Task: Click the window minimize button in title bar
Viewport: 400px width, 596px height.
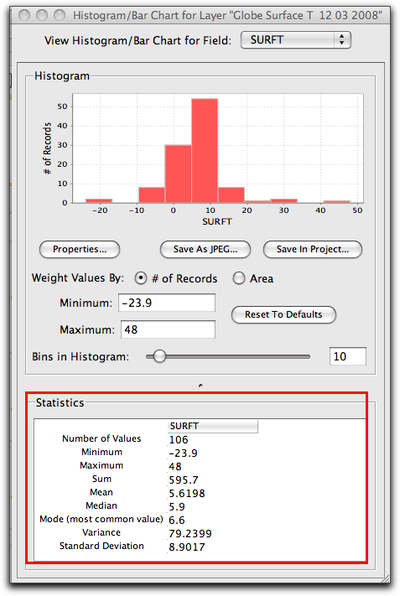Action: coord(42,15)
